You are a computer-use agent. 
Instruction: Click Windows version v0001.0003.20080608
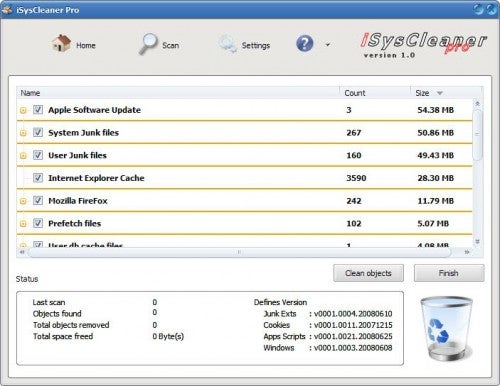click(x=353, y=348)
